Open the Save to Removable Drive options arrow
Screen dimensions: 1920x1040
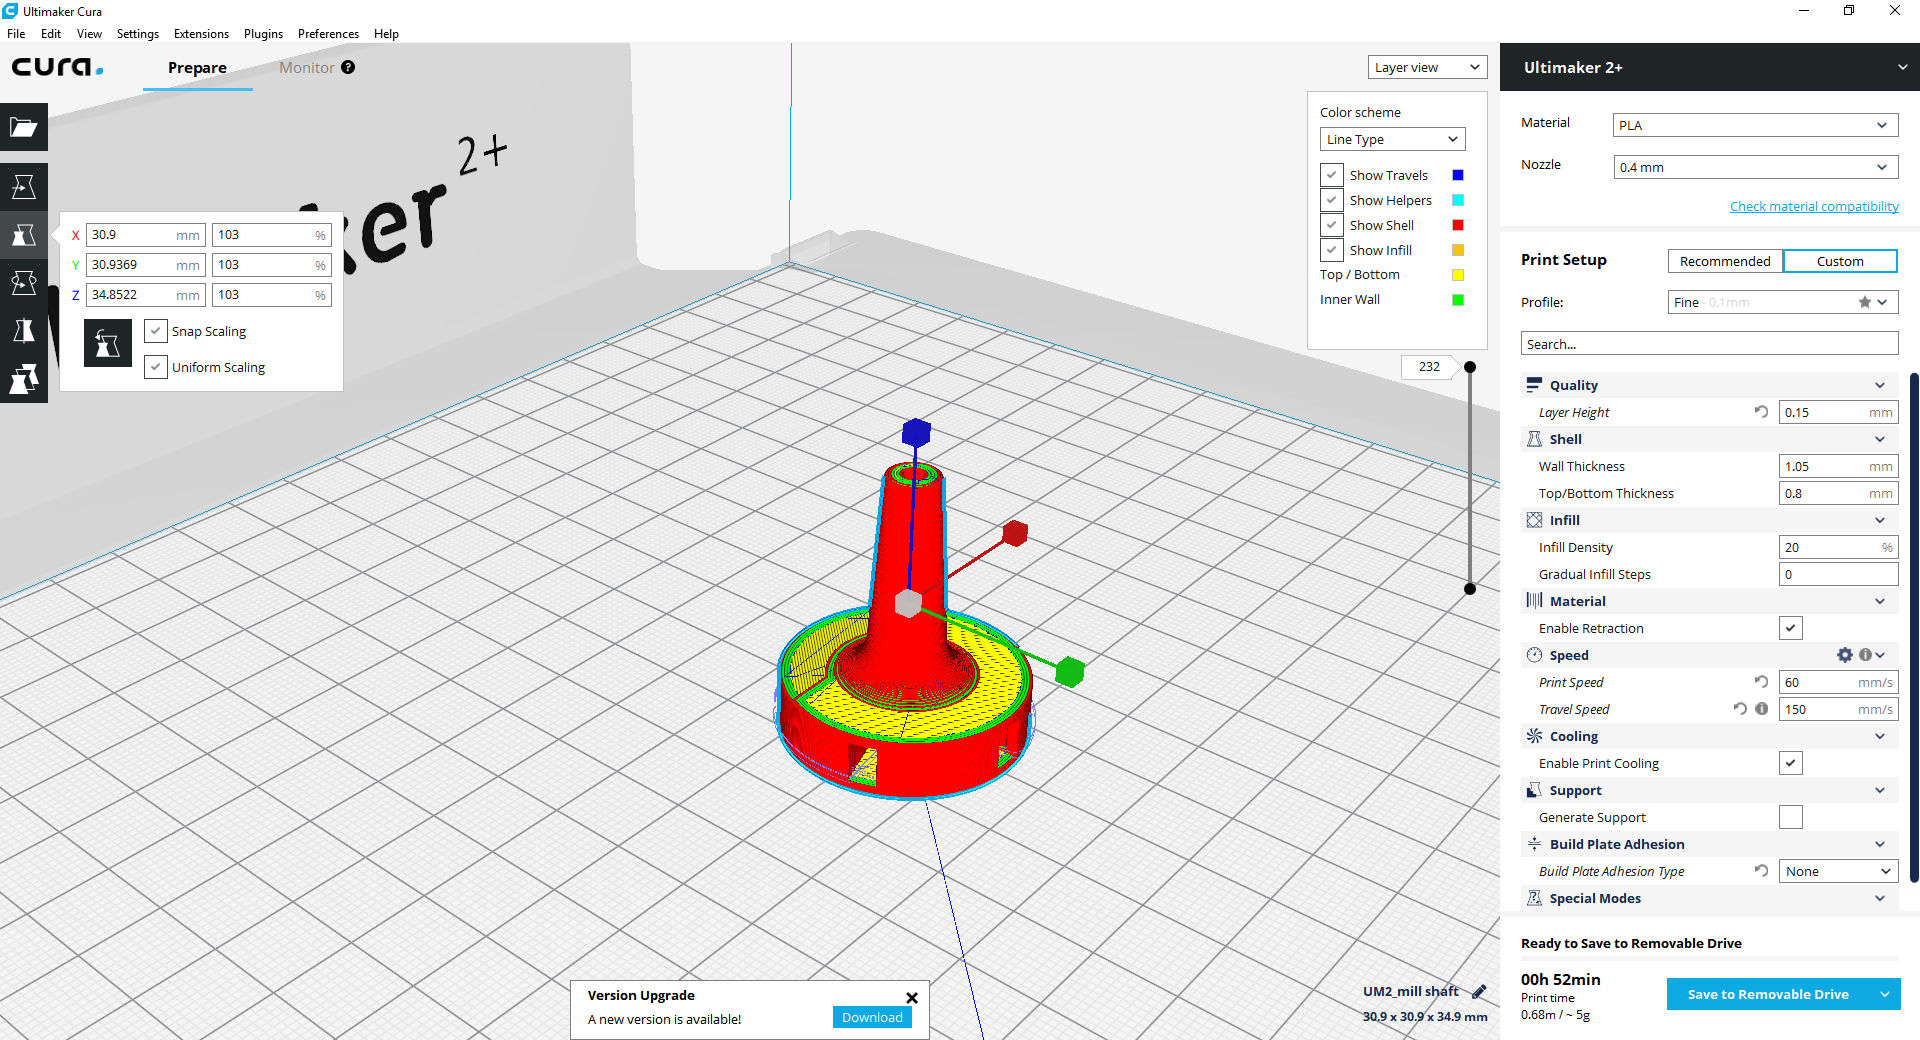[x=1885, y=994]
